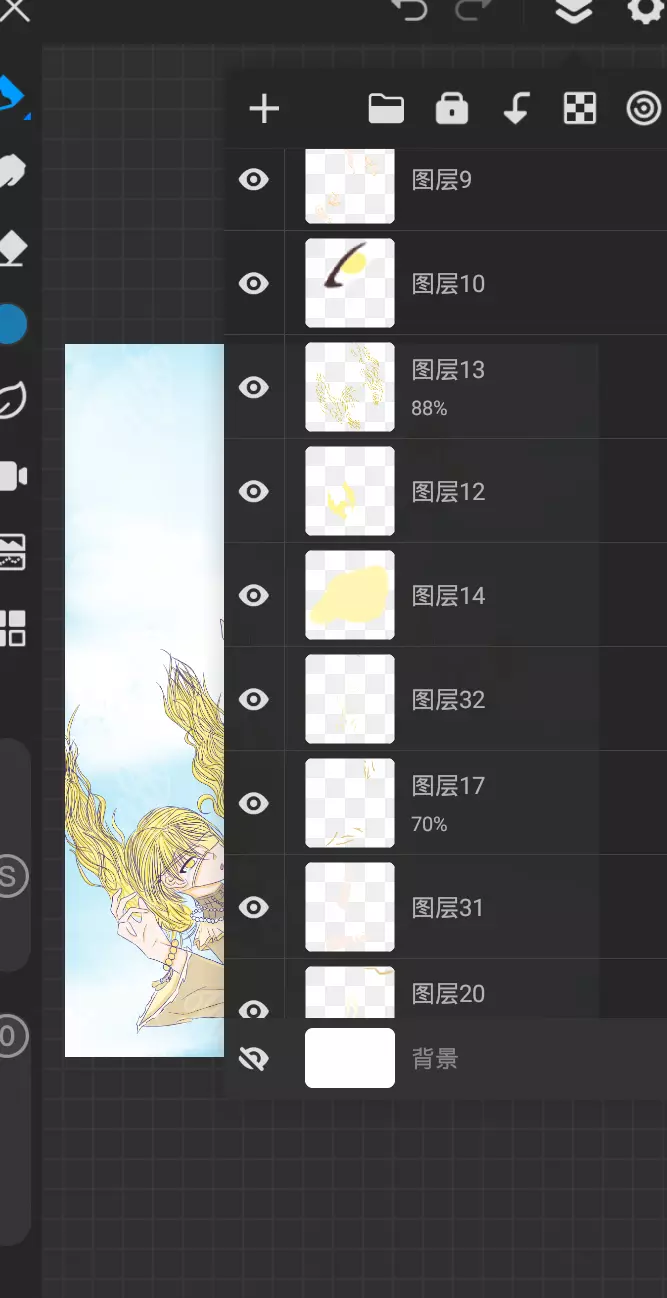Click the merge down arrow icon
The image size is (667, 1298).
tap(516, 108)
